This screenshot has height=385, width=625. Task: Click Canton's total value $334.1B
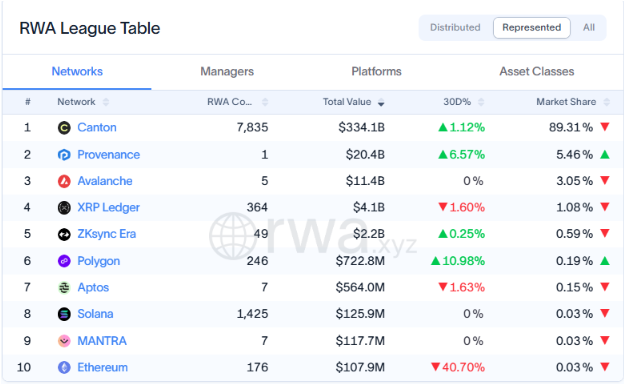click(x=362, y=128)
